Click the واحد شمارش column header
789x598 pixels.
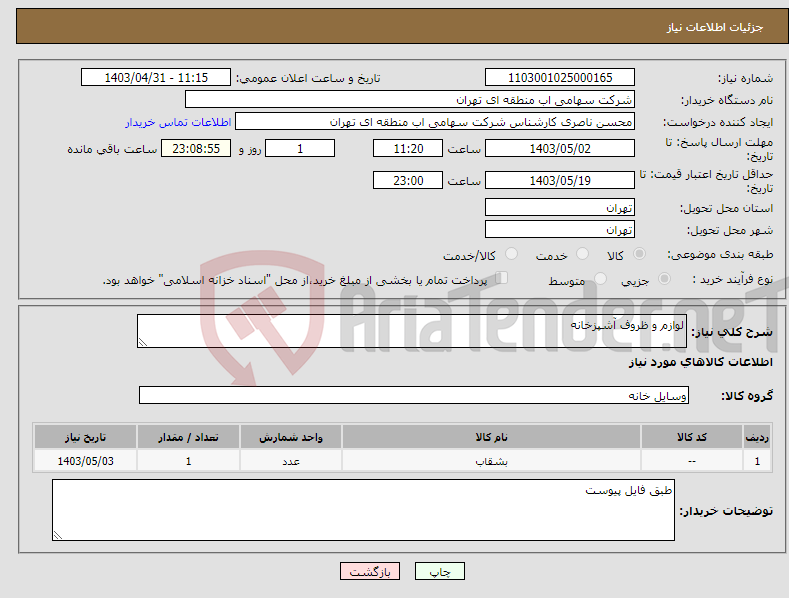coord(291,437)
